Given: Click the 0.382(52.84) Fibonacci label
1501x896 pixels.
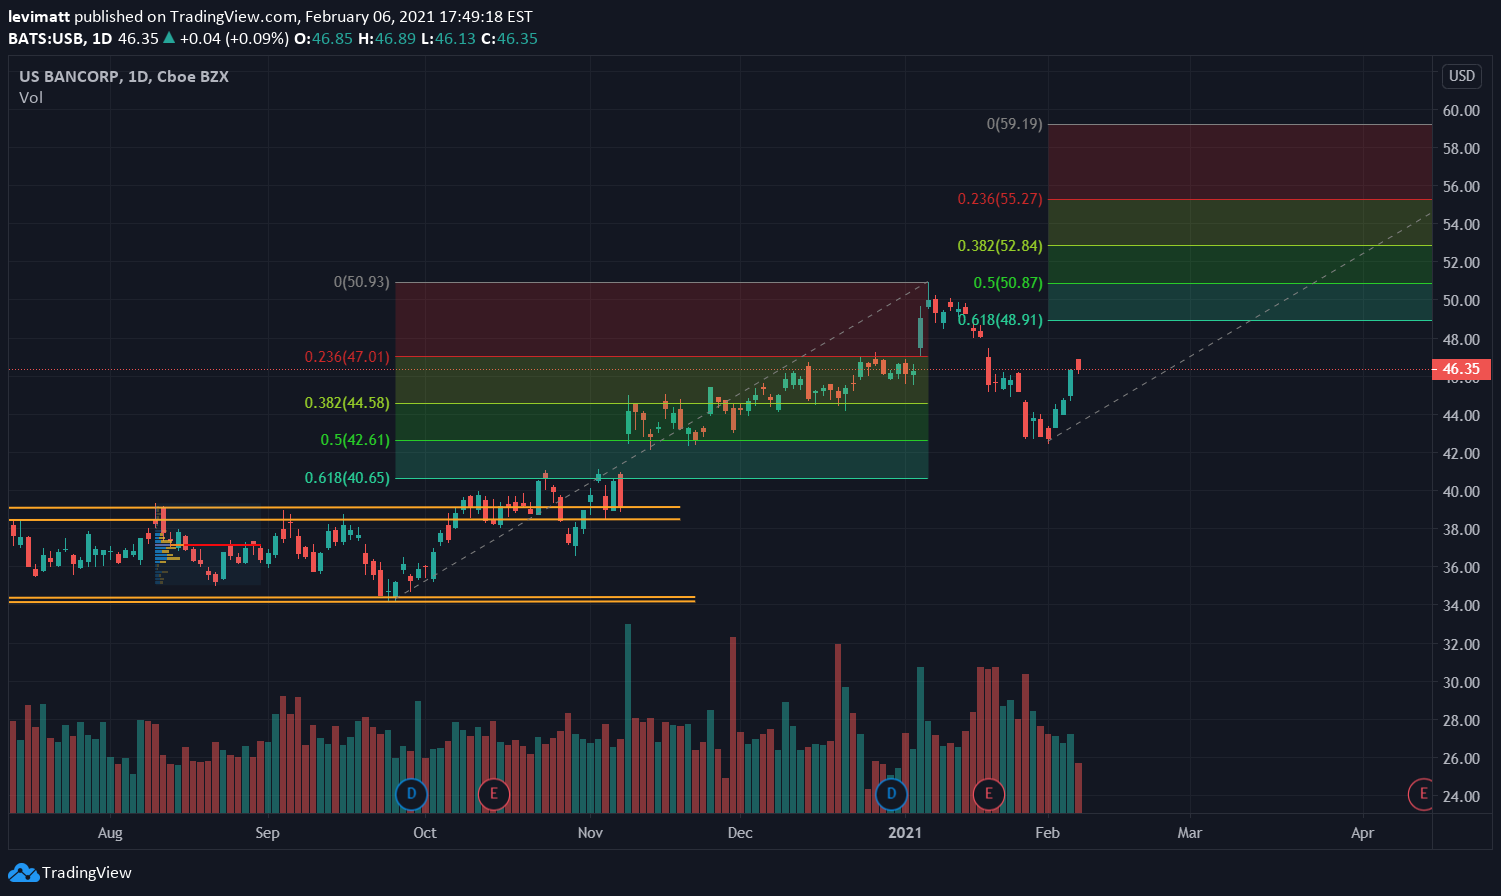Looking at the screenshot, I should 1000,245.
